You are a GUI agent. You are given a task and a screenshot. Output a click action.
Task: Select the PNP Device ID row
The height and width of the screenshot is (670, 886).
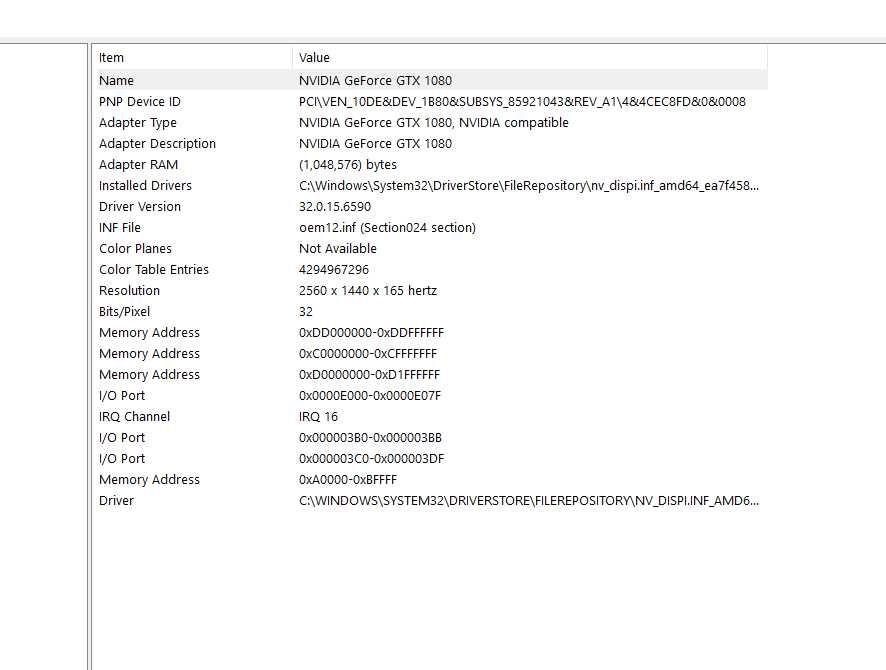(432, 102)
